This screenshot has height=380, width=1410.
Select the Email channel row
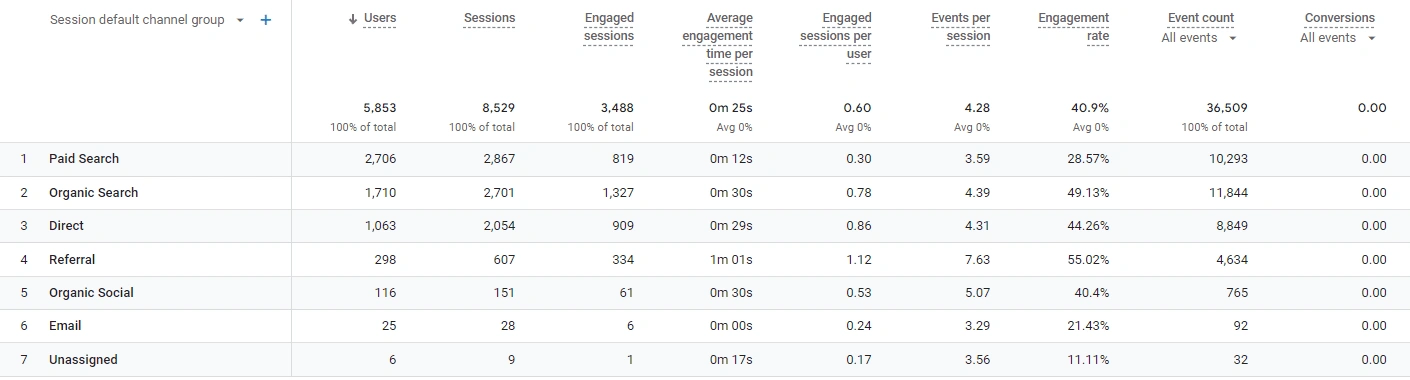pos(705,326)
